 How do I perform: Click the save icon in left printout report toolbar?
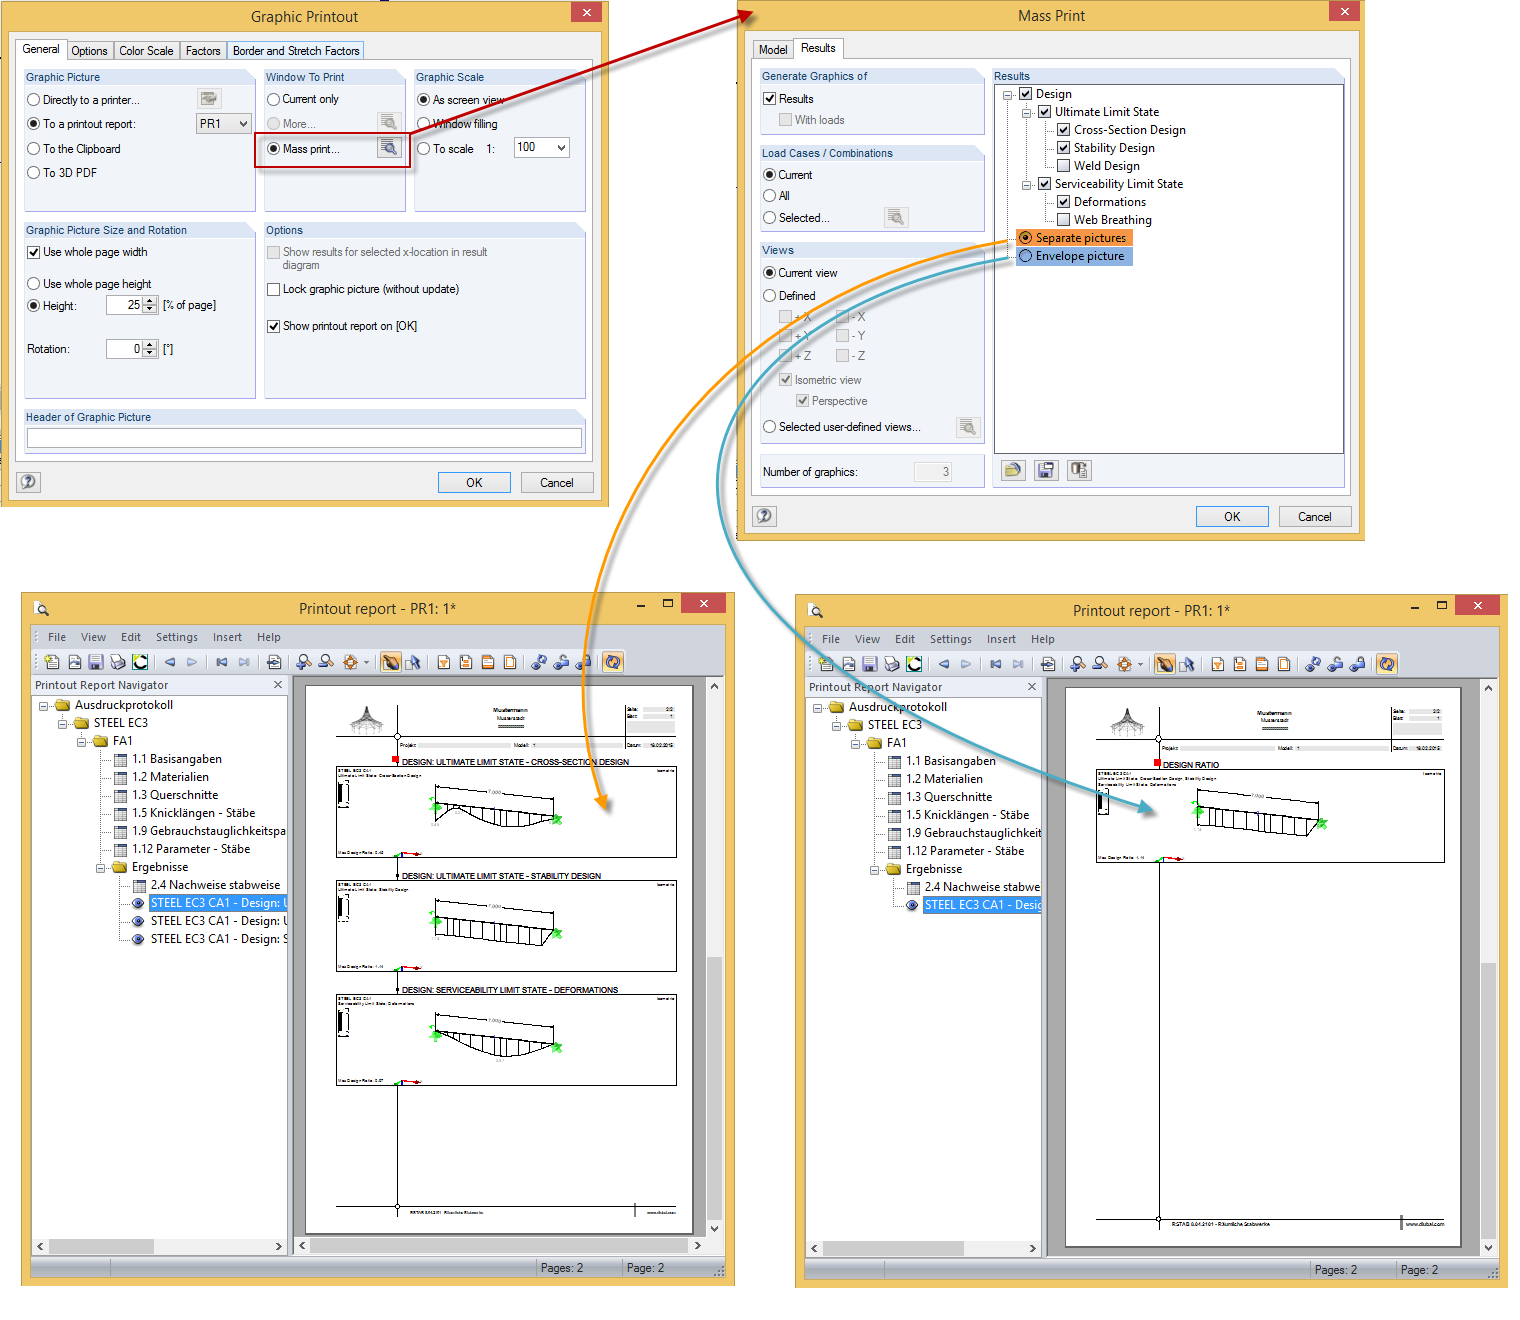tap(96, 662)
